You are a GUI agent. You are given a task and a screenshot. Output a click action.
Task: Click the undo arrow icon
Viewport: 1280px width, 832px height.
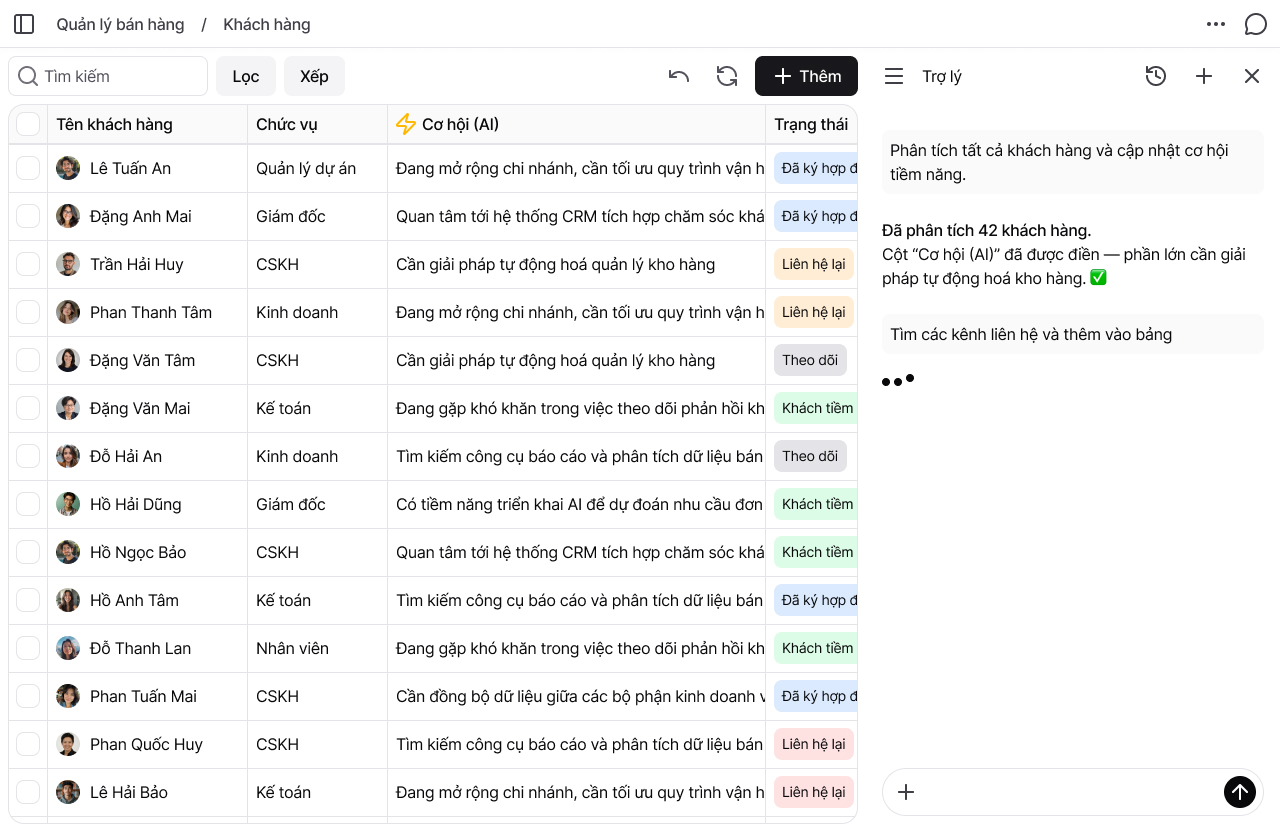point(679,76)
